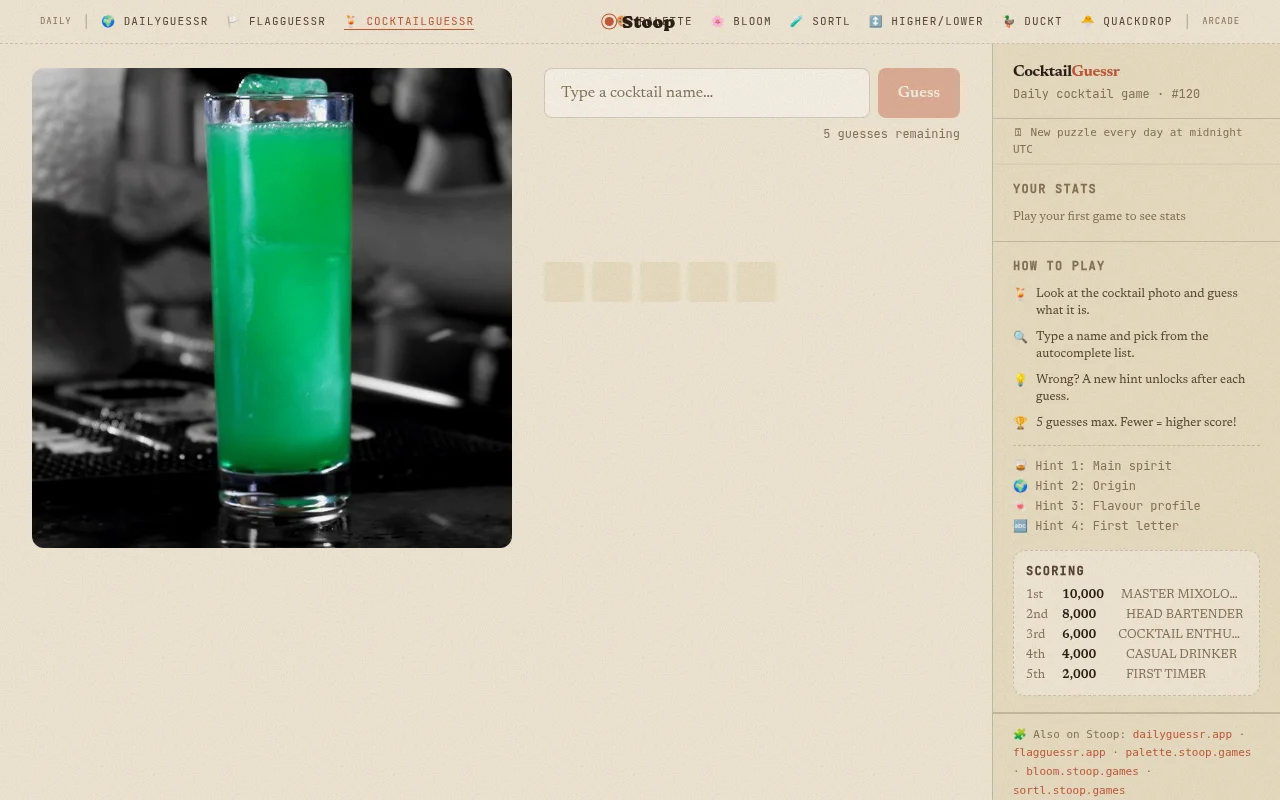Image resolution: width=1280 pixels, height=800 pixels.
Task: Click the arrows icon beside Higher/Lower
Action: [x=876, y=21]
